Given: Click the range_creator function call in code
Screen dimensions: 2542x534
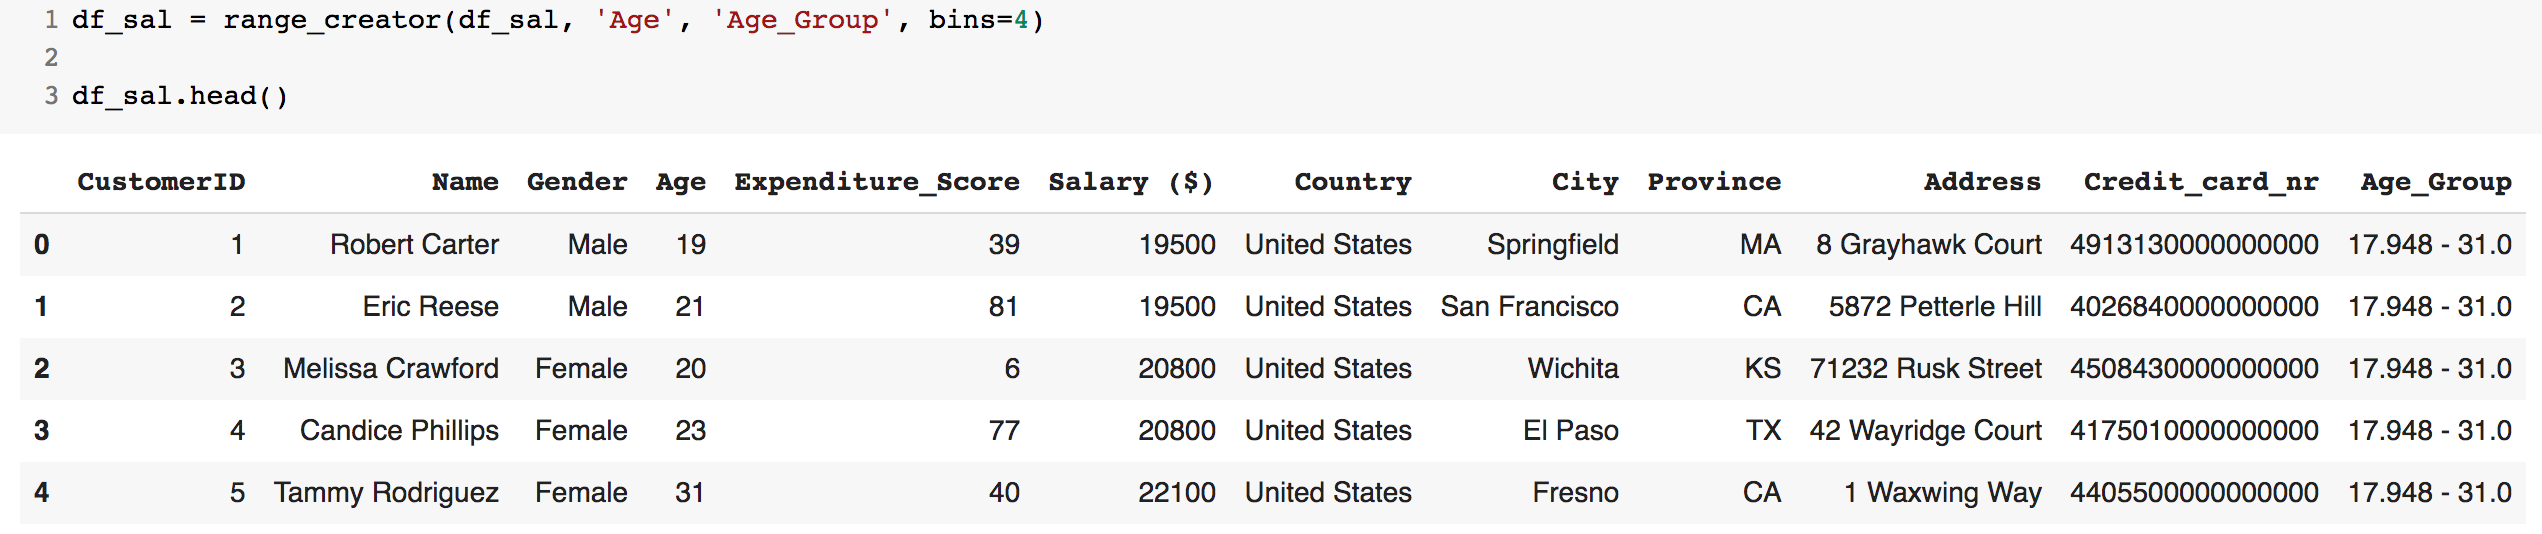Looking at the screenshot, I should point(332,20).
